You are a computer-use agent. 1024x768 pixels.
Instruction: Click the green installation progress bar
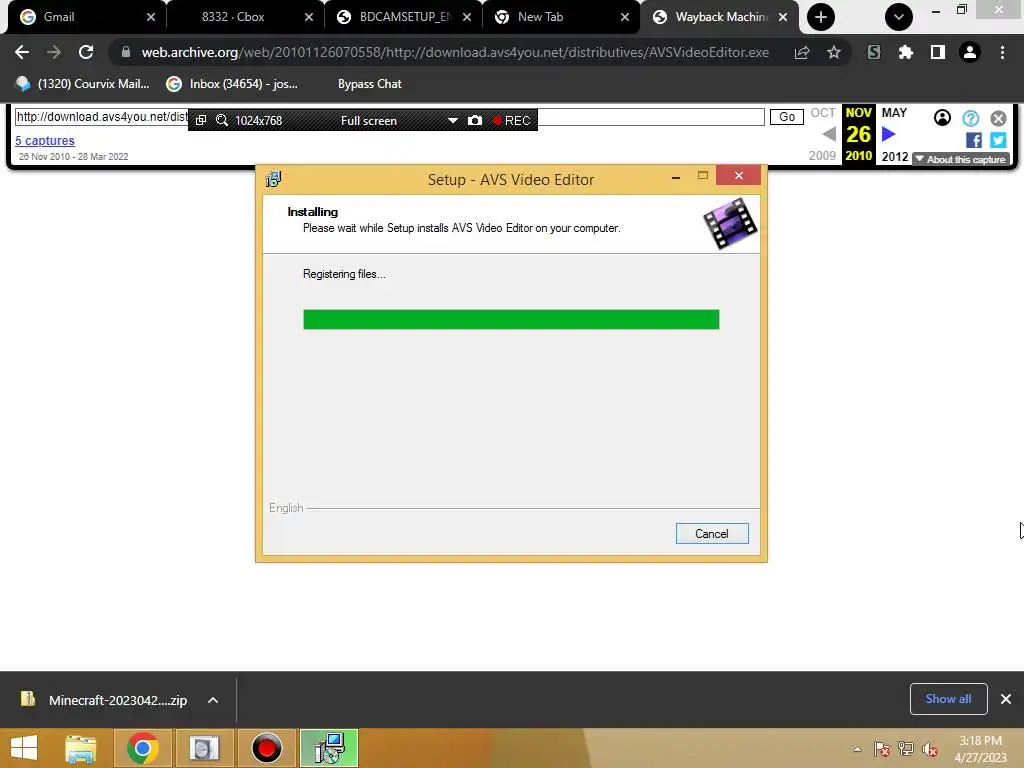click(511, 319)
